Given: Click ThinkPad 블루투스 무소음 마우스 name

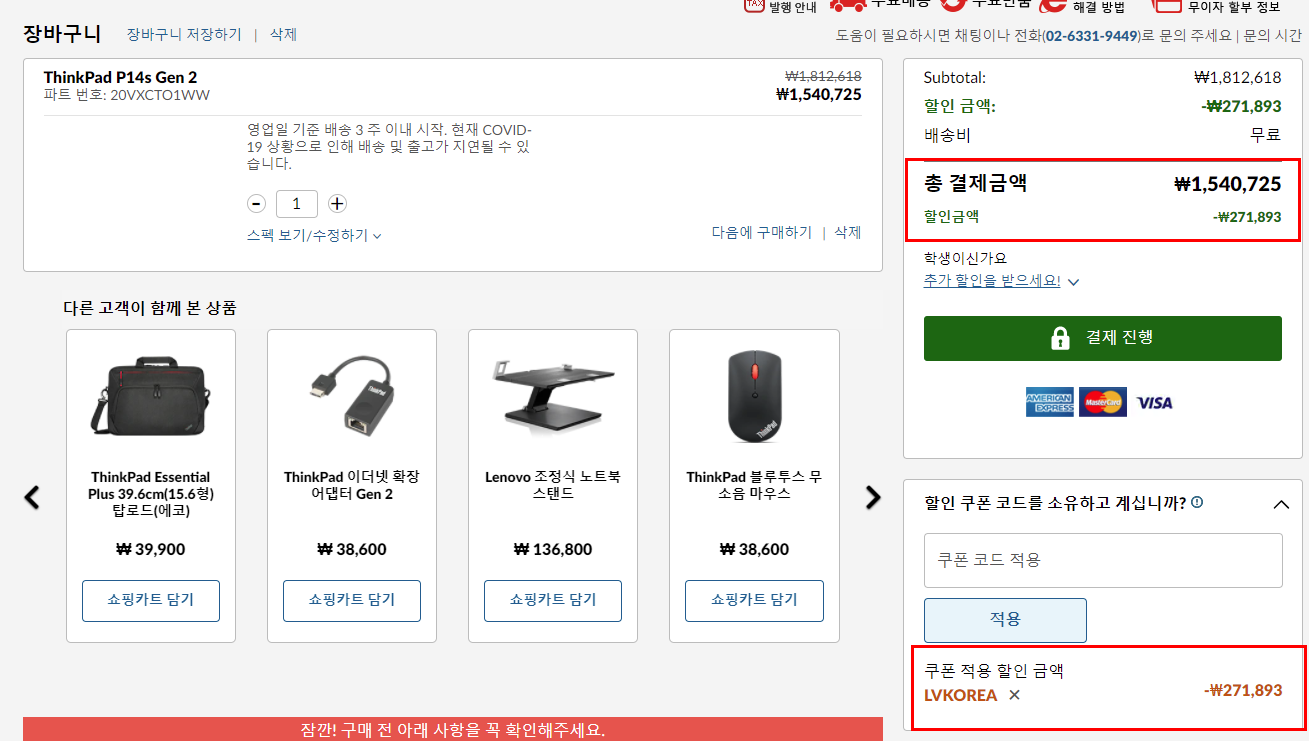Looking at the screenshot, I should click(x=754, y=485).
